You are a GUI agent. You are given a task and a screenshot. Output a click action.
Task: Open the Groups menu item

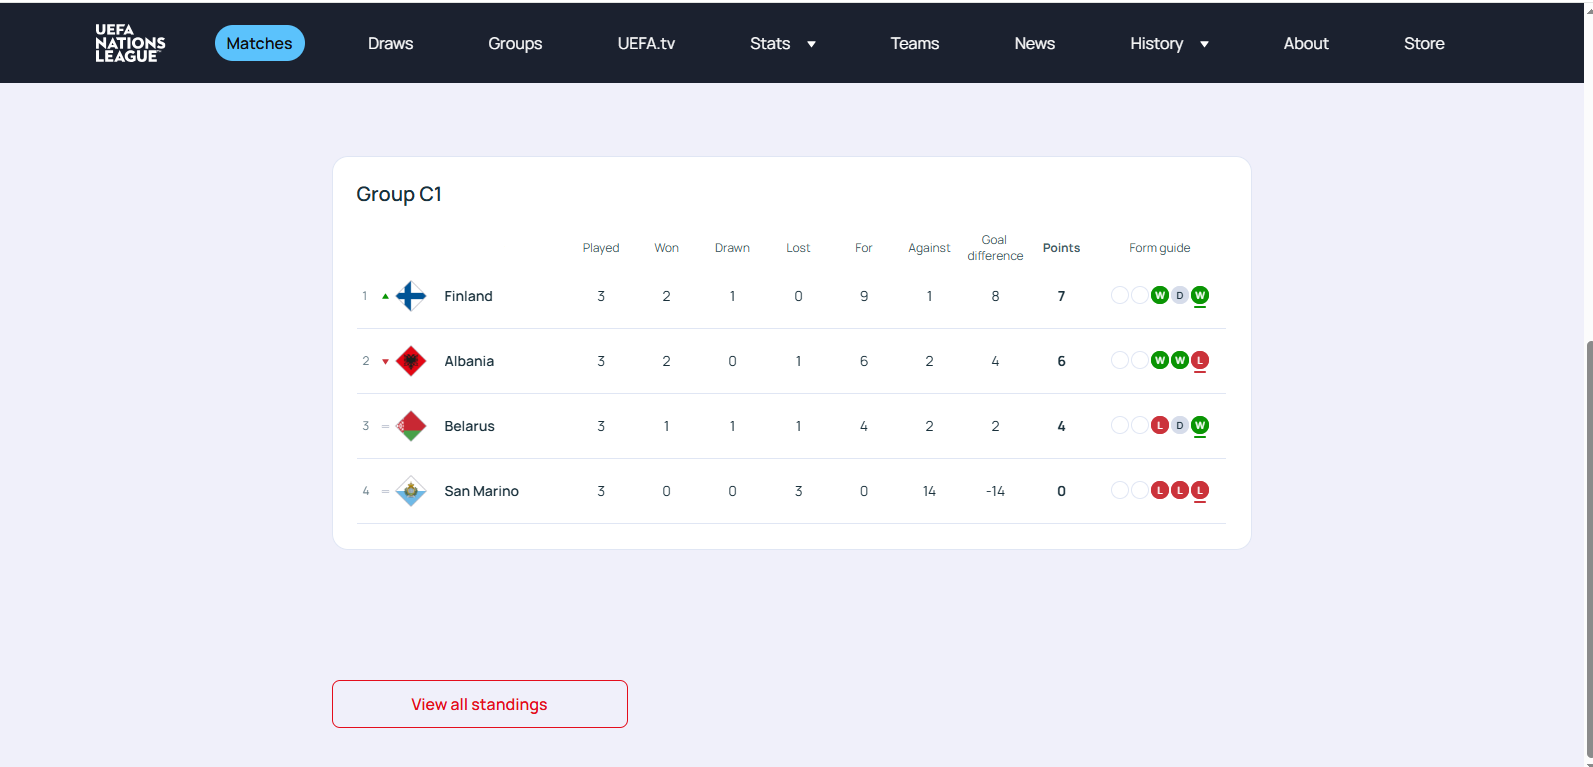pyautogui.click(x=515, y=43)
